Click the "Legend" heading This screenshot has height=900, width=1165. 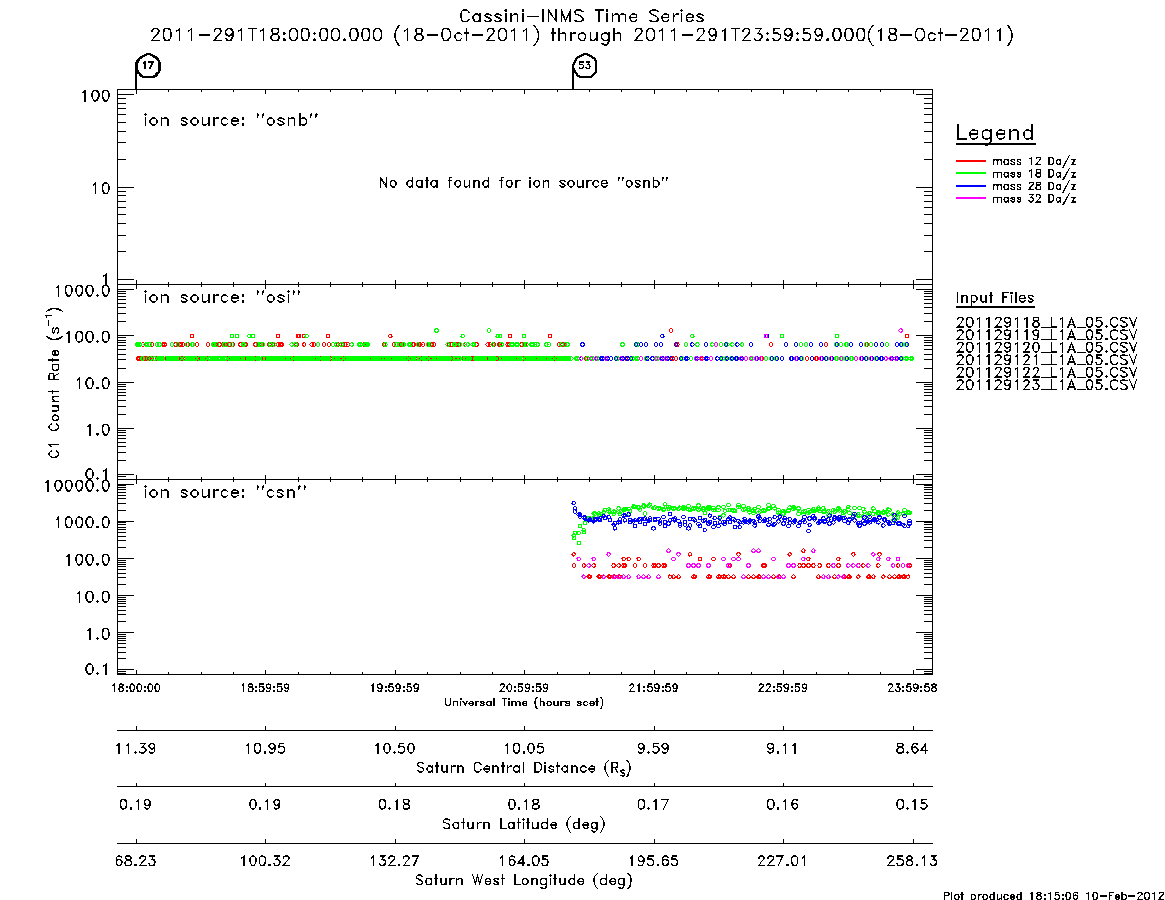coord(995,133)
